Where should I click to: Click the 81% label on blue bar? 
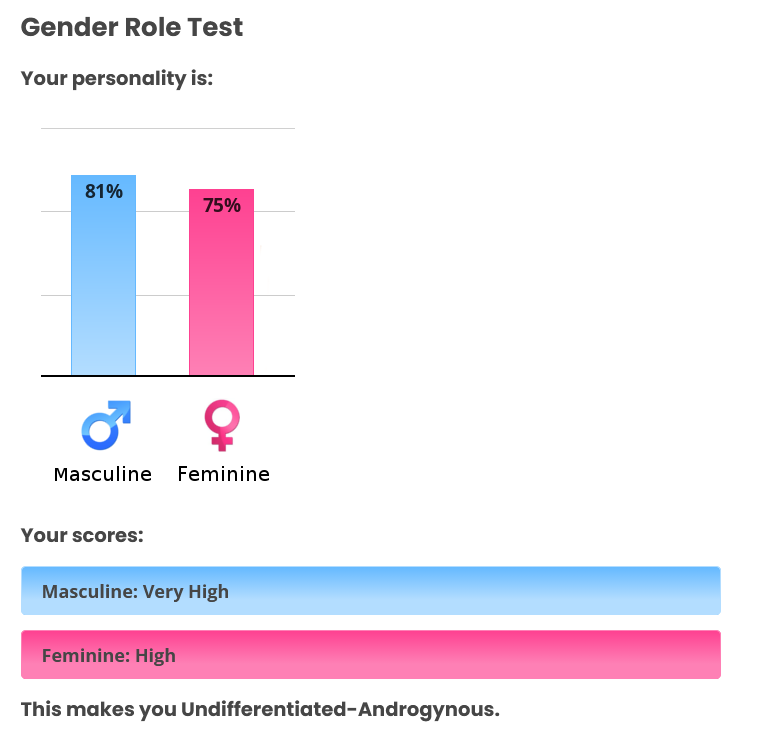click(104, 192)
